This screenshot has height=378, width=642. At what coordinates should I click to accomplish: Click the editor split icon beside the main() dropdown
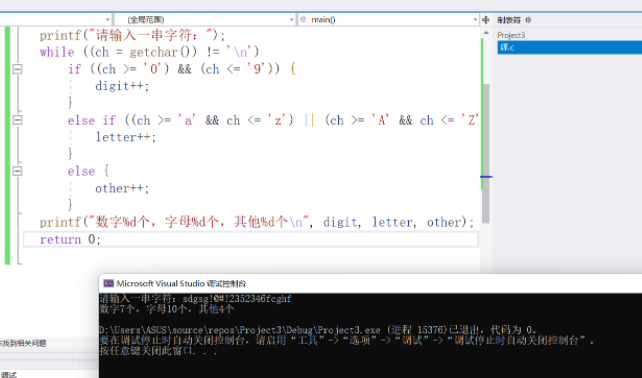[x=486, y=20]
